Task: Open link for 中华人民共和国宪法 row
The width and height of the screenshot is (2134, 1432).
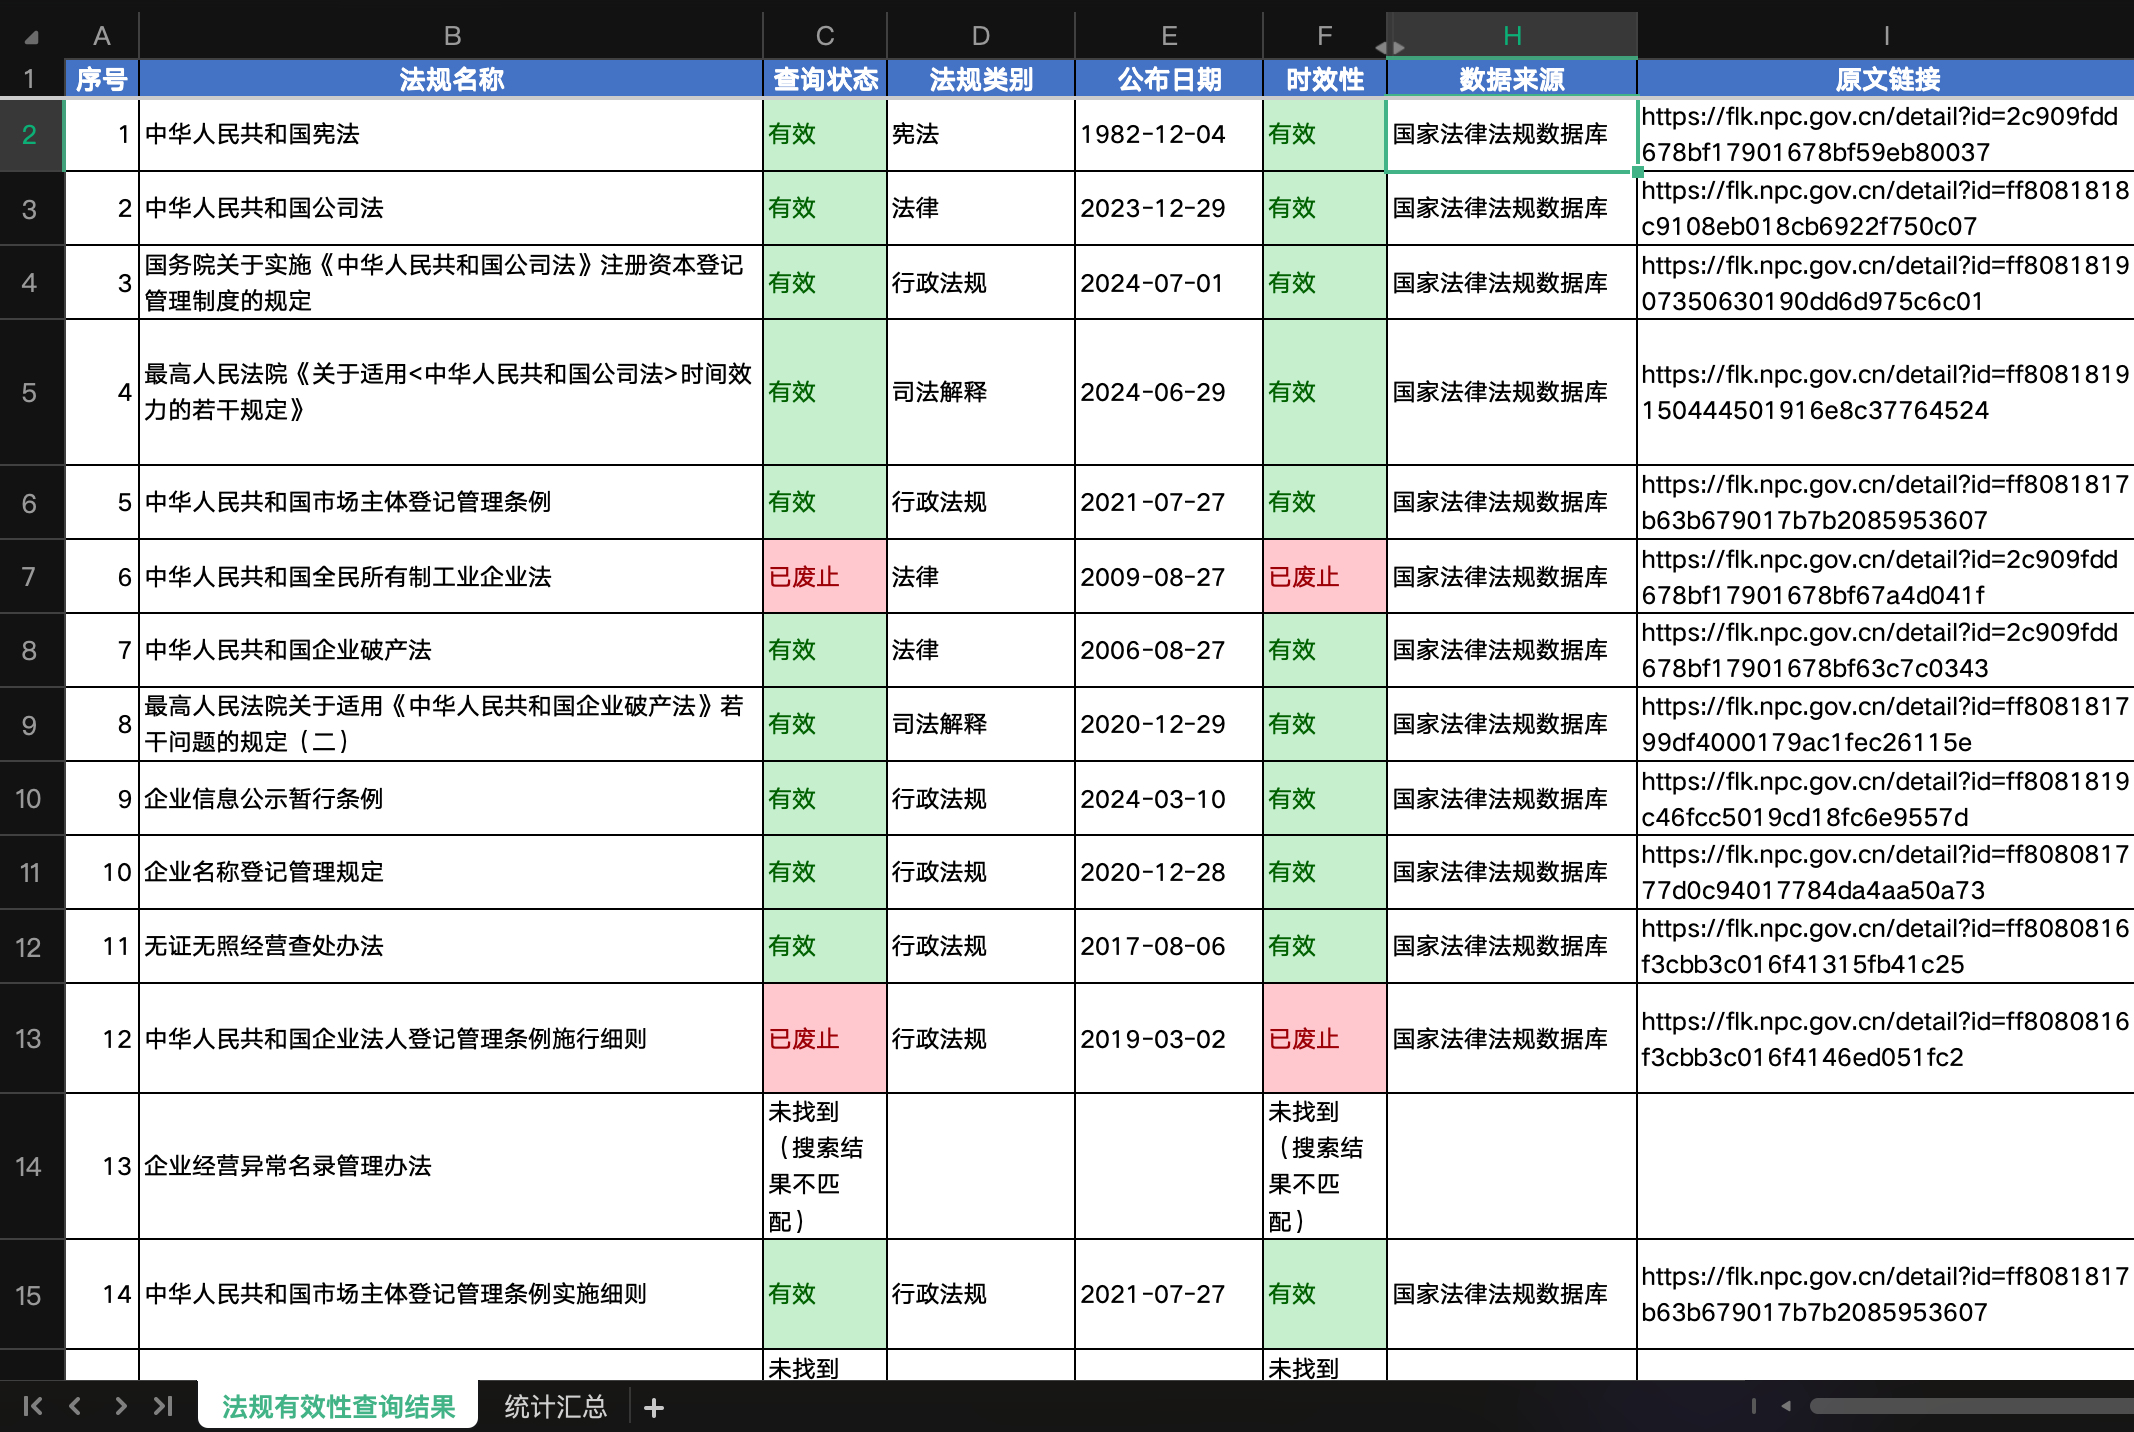Action: (x=1880, y=134)
